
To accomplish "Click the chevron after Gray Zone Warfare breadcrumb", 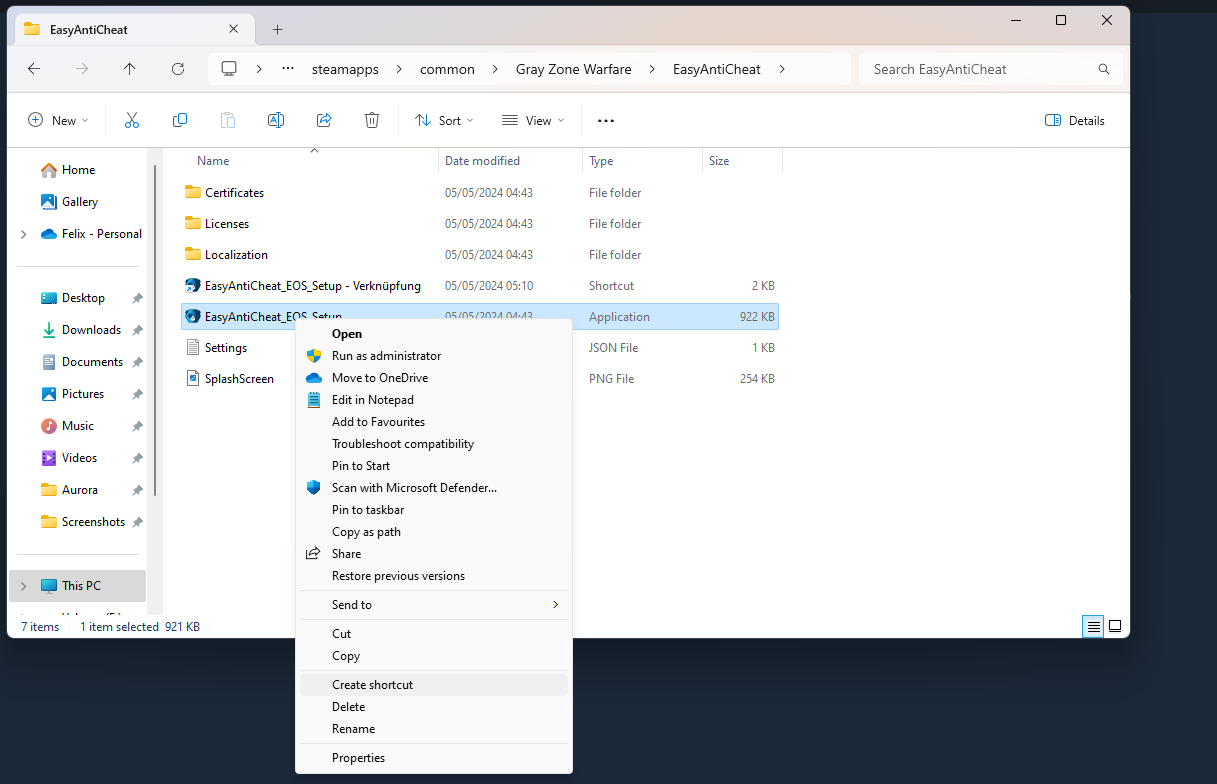I will coord(652,69).
